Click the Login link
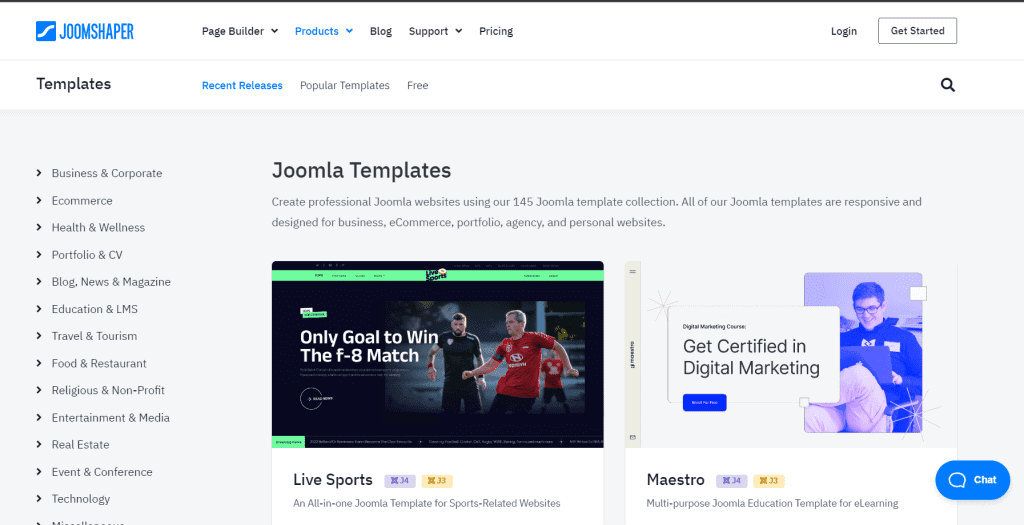Image resolution: width=1024 pixels, height=525 pixels. (844, 31)
